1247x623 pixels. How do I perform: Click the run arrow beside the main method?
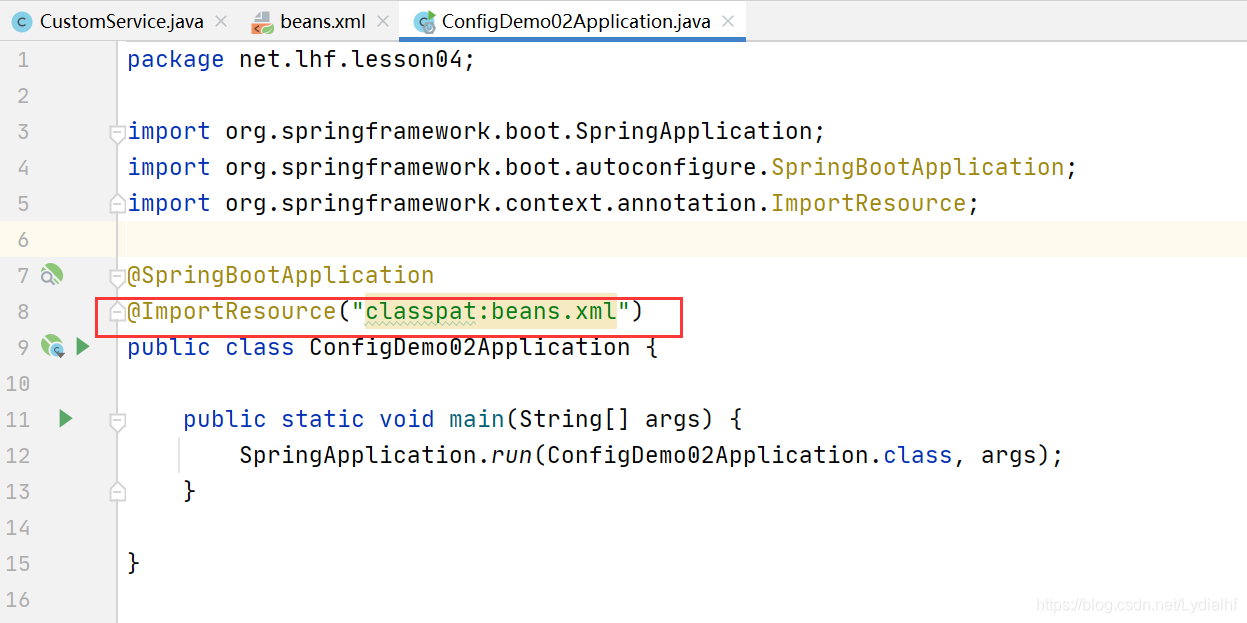[66, 419]
